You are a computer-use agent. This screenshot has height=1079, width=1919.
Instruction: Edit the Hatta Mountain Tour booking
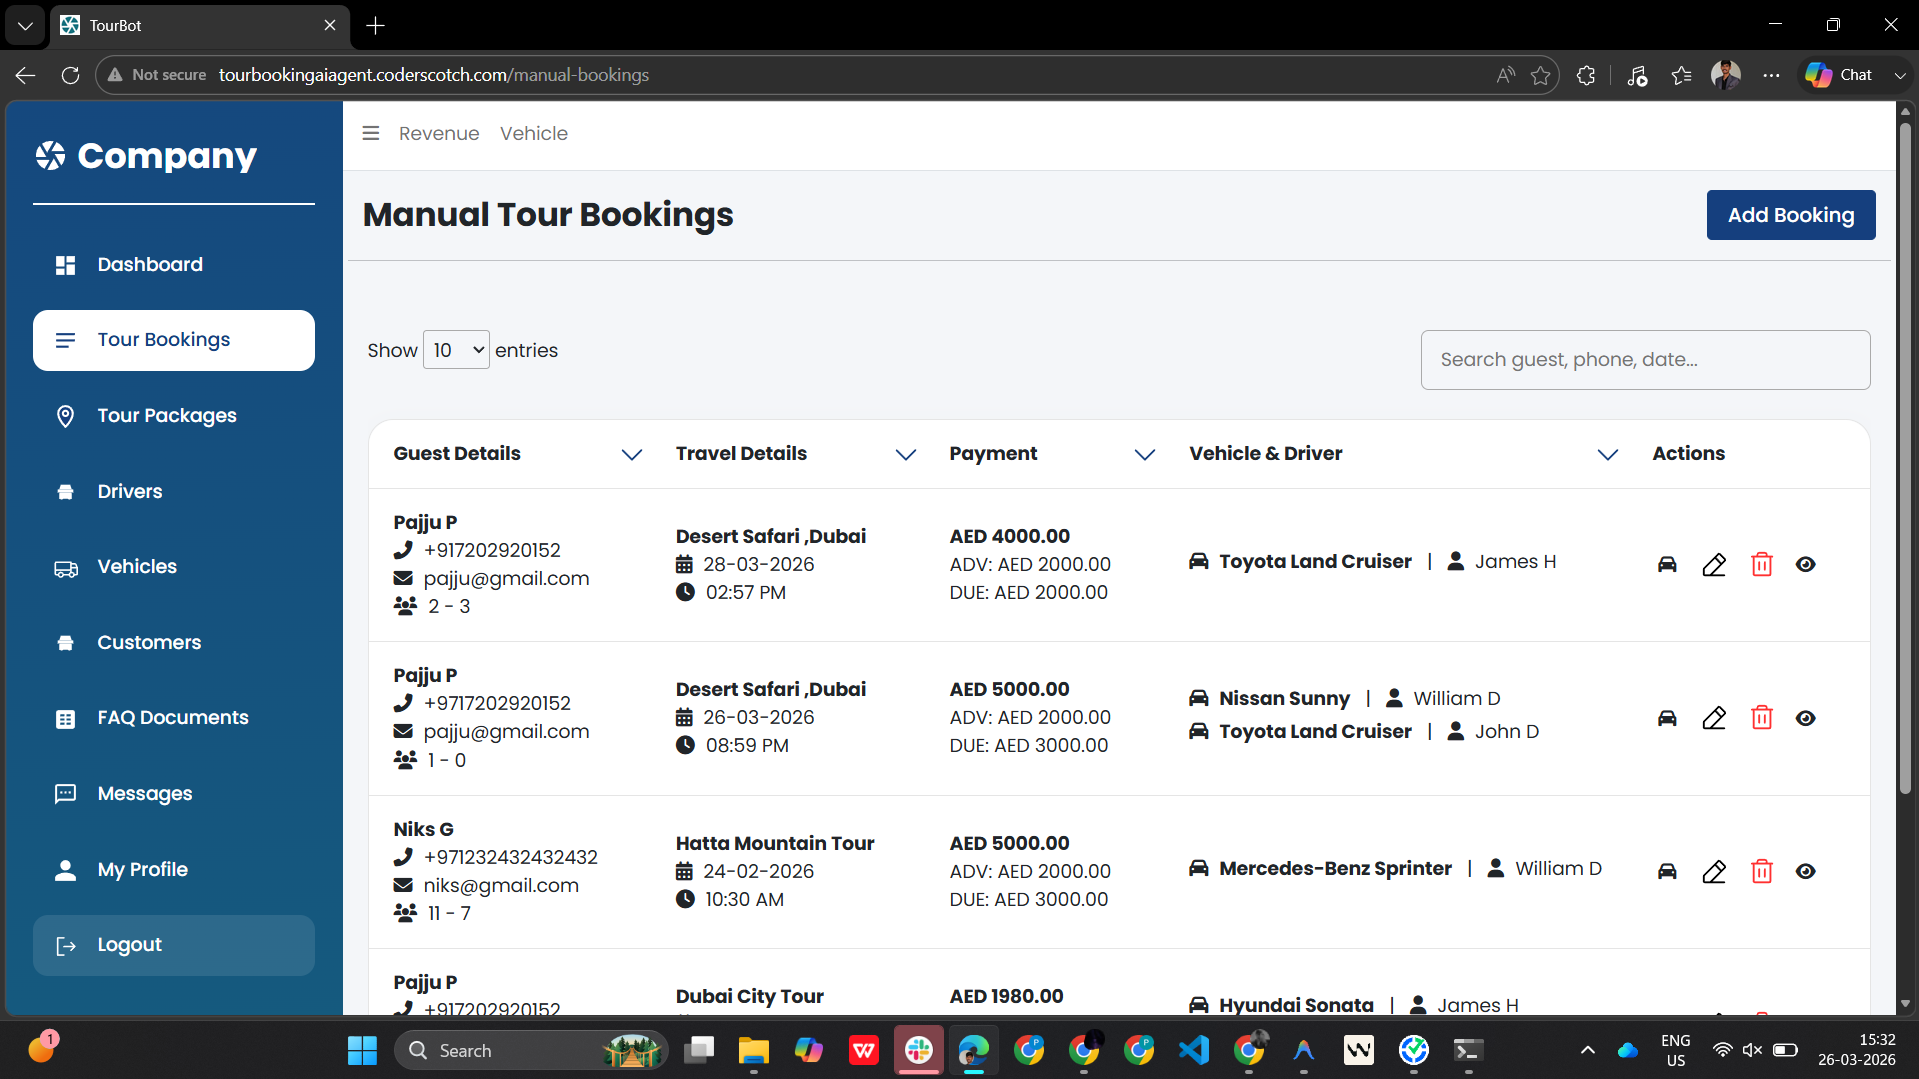pos(1714,871)
